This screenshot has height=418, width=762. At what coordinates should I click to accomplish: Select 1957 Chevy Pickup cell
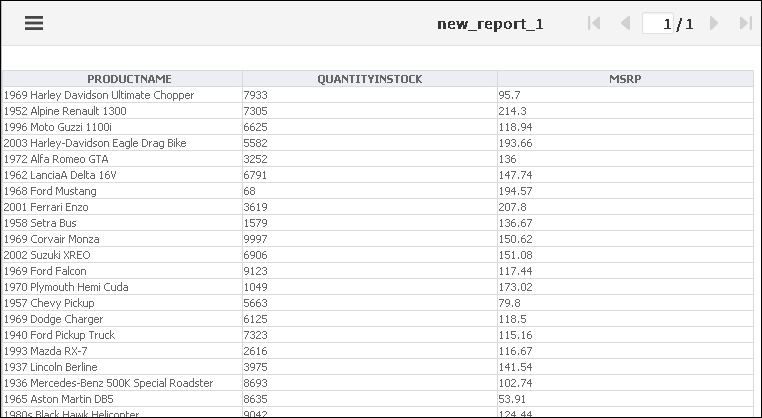122,303
